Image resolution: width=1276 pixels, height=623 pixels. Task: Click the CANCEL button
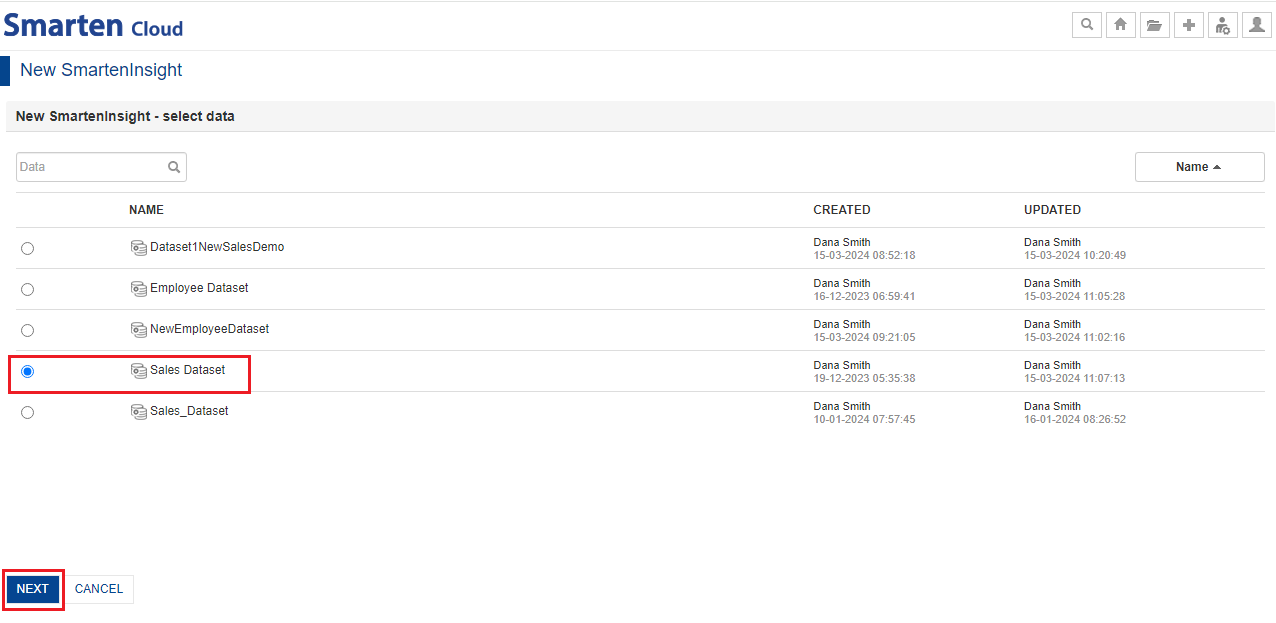coord(99,589)
